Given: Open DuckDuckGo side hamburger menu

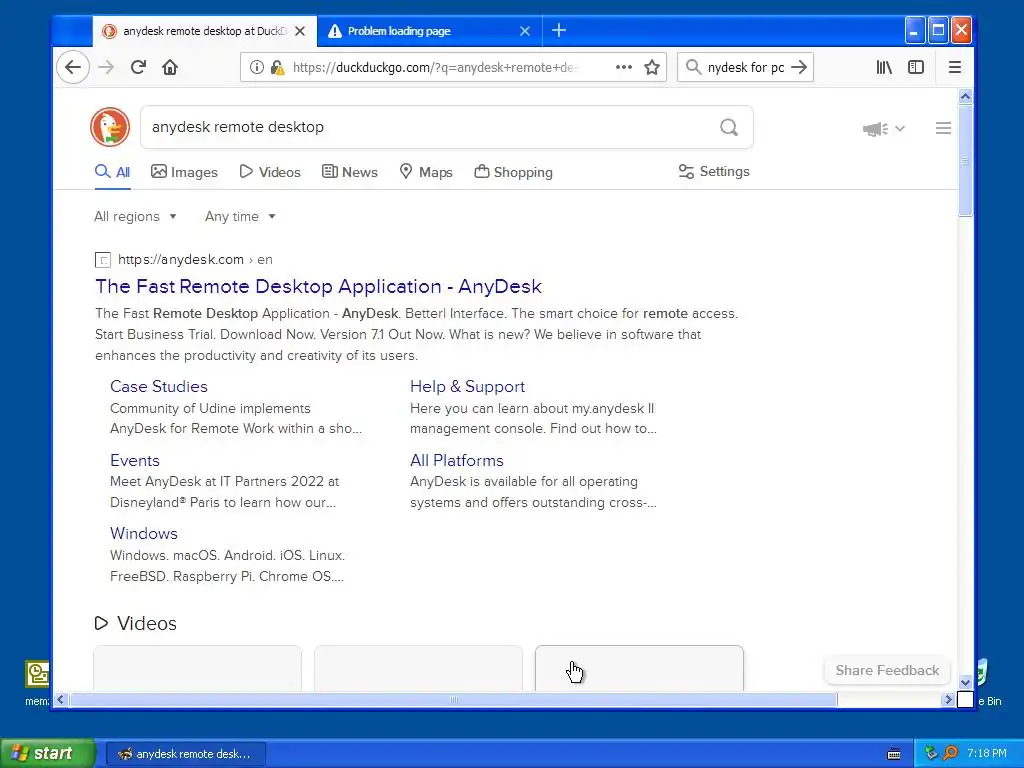Looking at the screenshot, I should click(943, 128).
